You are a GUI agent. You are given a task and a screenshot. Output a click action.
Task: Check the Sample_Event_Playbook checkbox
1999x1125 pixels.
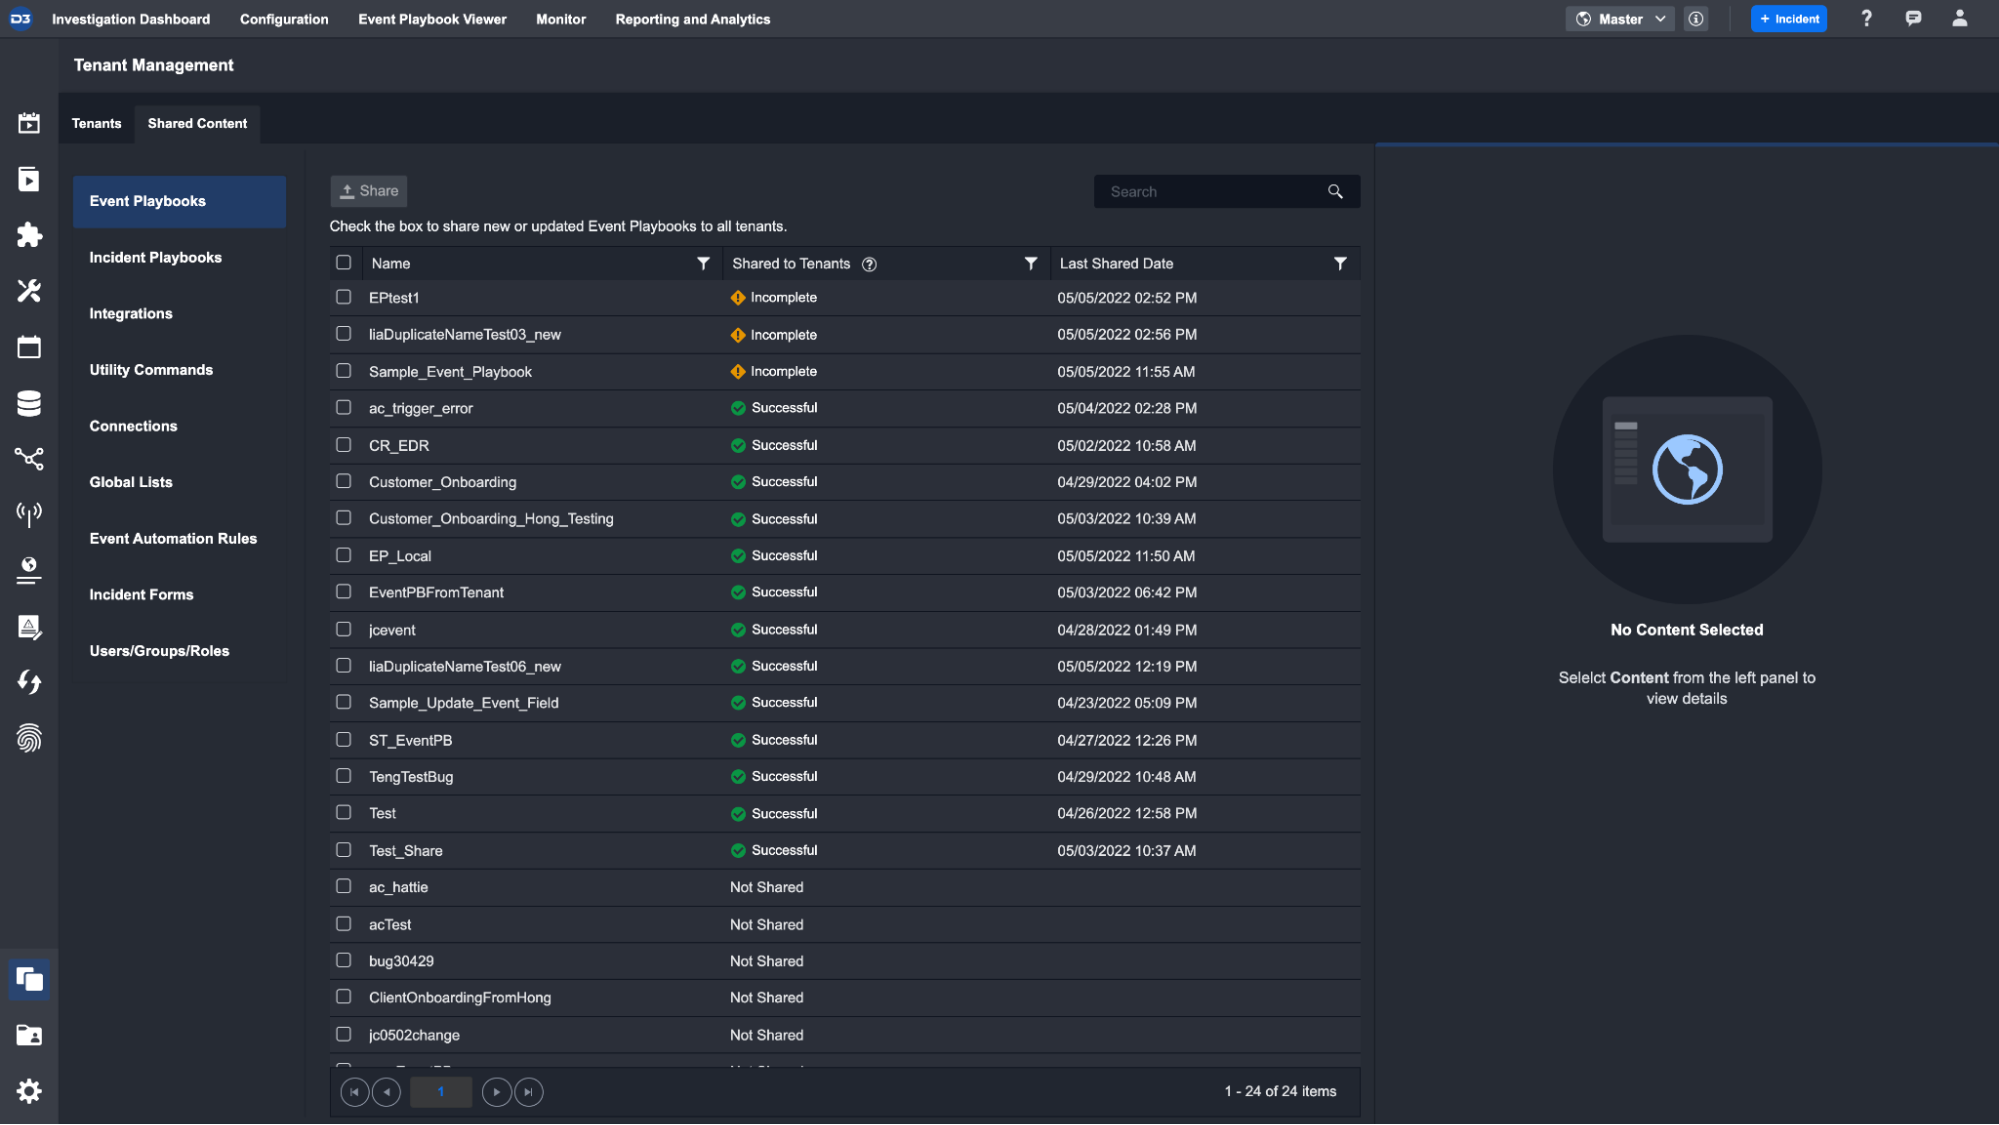point(344,371)
